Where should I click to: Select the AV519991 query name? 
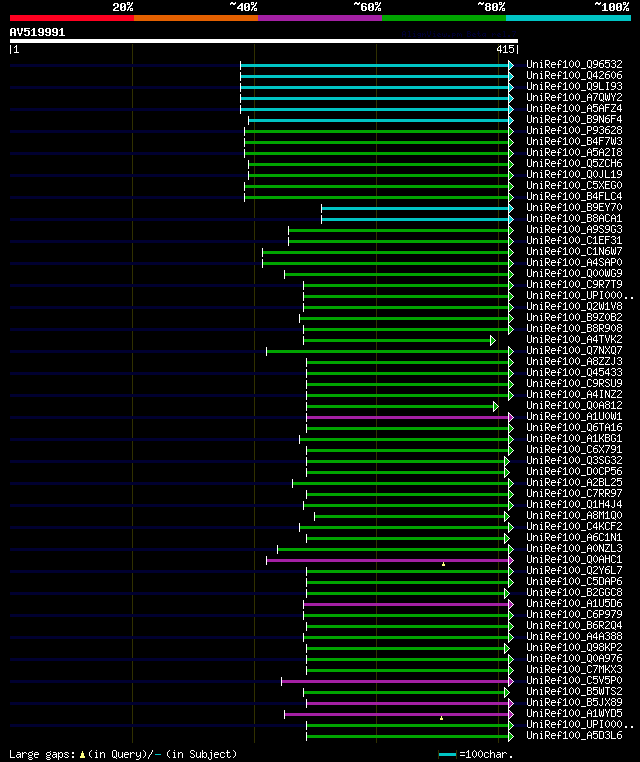37,33
